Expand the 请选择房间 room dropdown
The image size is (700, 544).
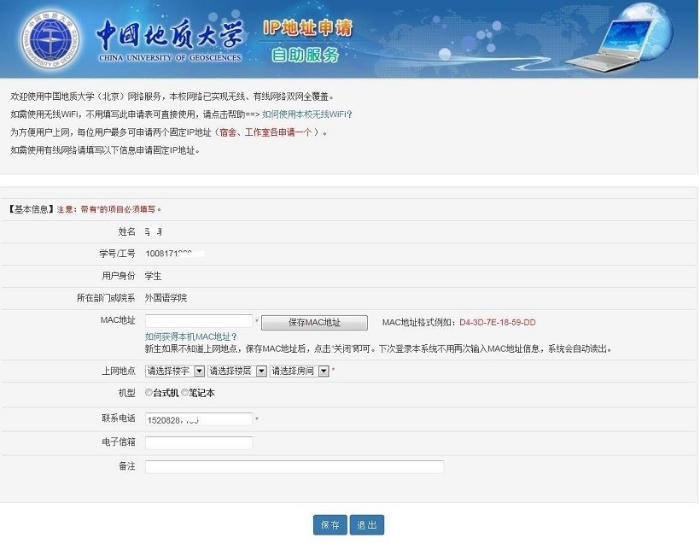(299, 371)
